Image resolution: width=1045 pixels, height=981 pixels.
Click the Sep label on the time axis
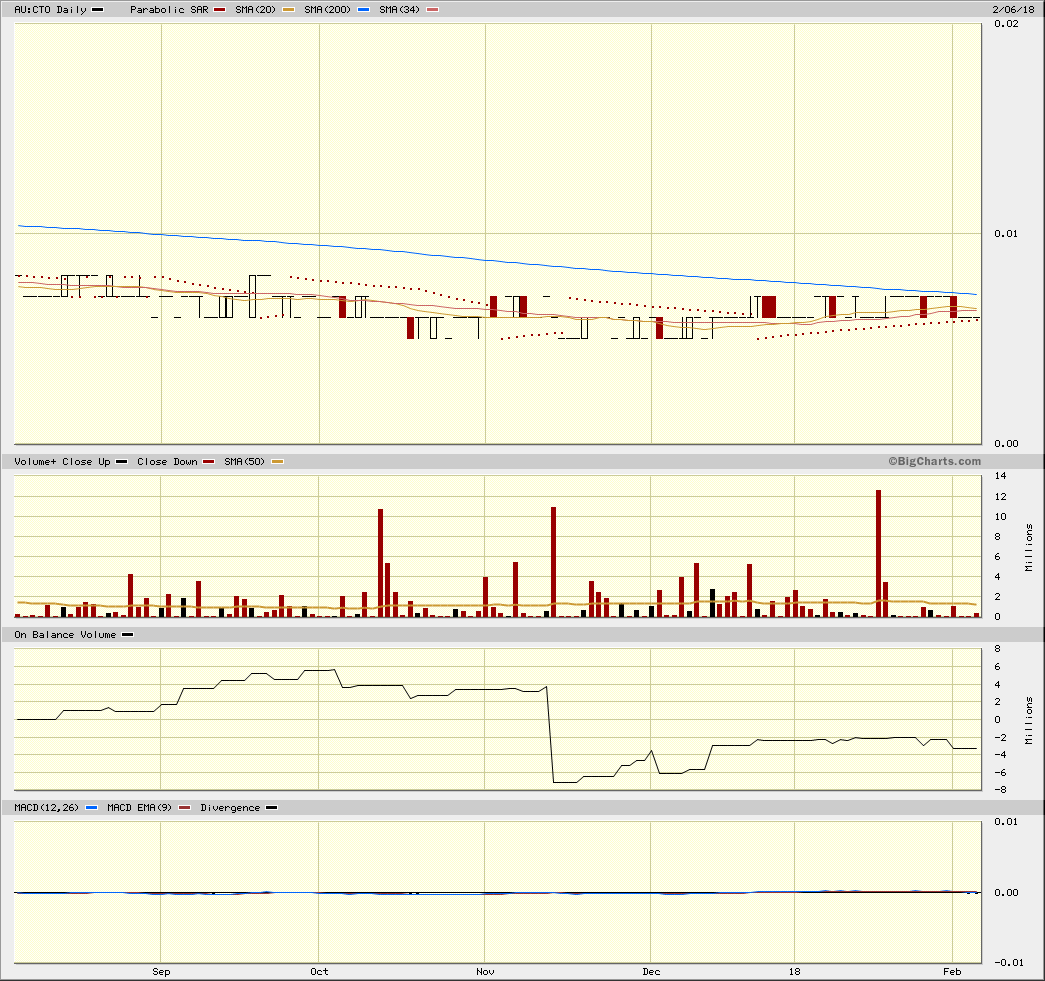click(161, 971)
